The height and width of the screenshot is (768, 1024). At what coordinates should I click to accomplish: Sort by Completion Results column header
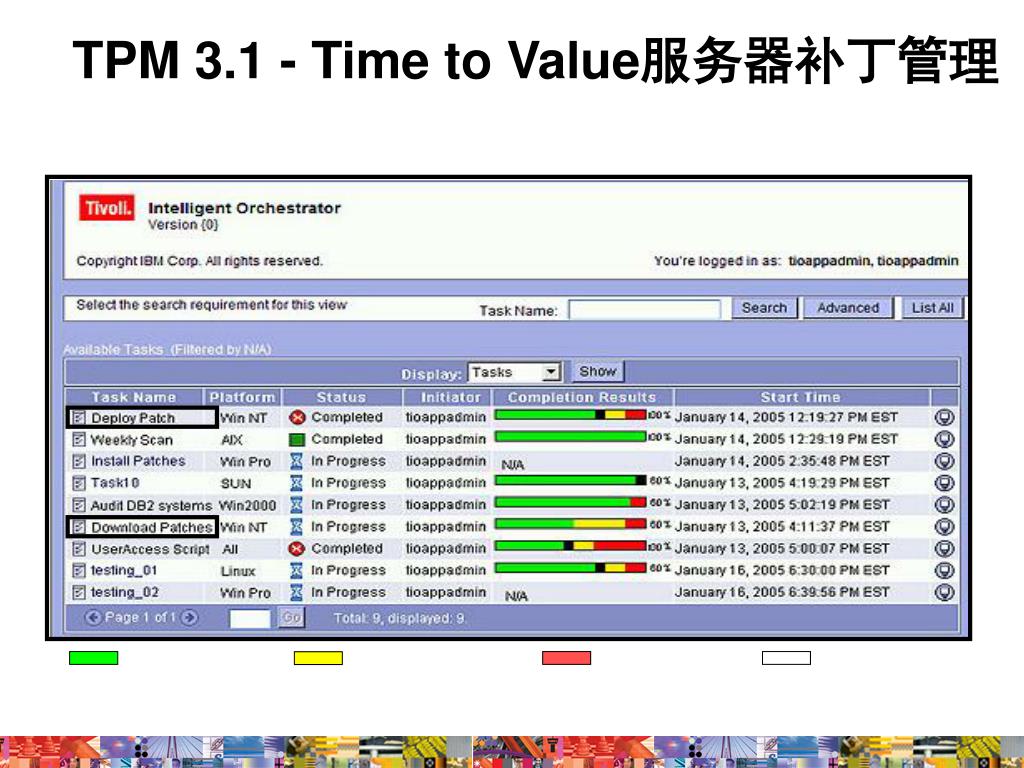click(x=581, y=397)
